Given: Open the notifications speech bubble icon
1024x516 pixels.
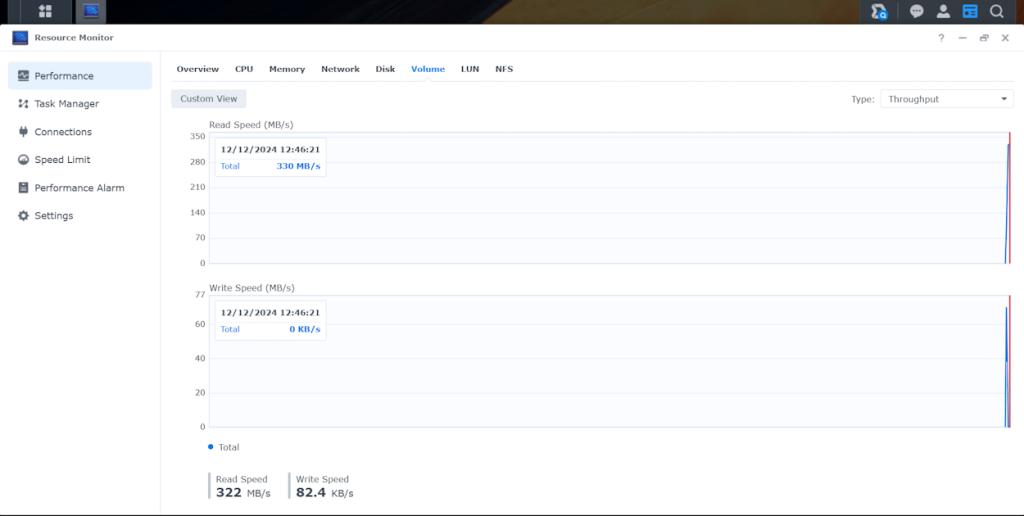Looking at the screenshot, I should pos(916,11).
